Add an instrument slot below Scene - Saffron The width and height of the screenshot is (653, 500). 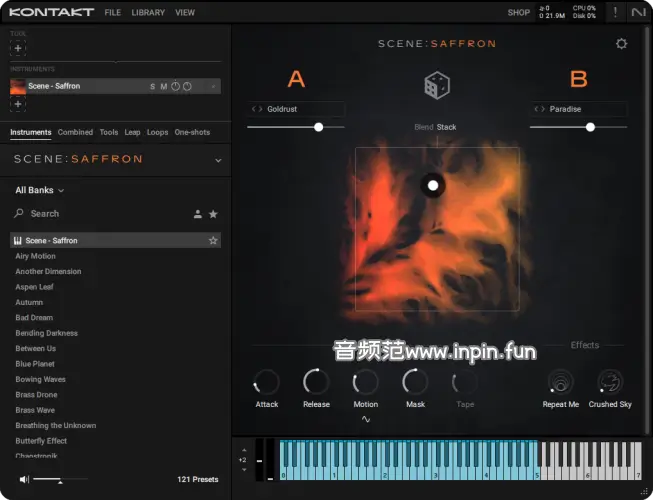18,104
